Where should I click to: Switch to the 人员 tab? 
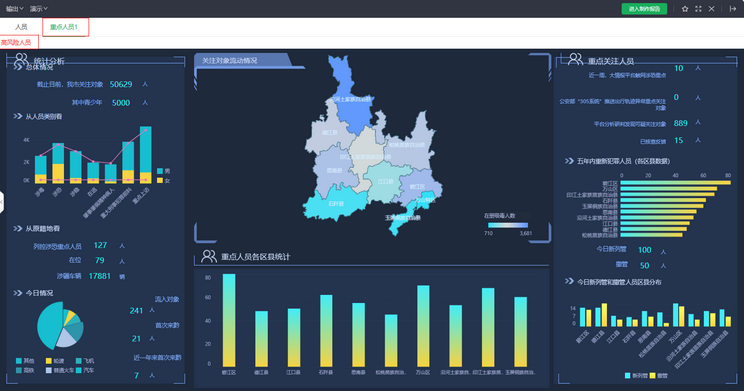(x=21, y=27)
